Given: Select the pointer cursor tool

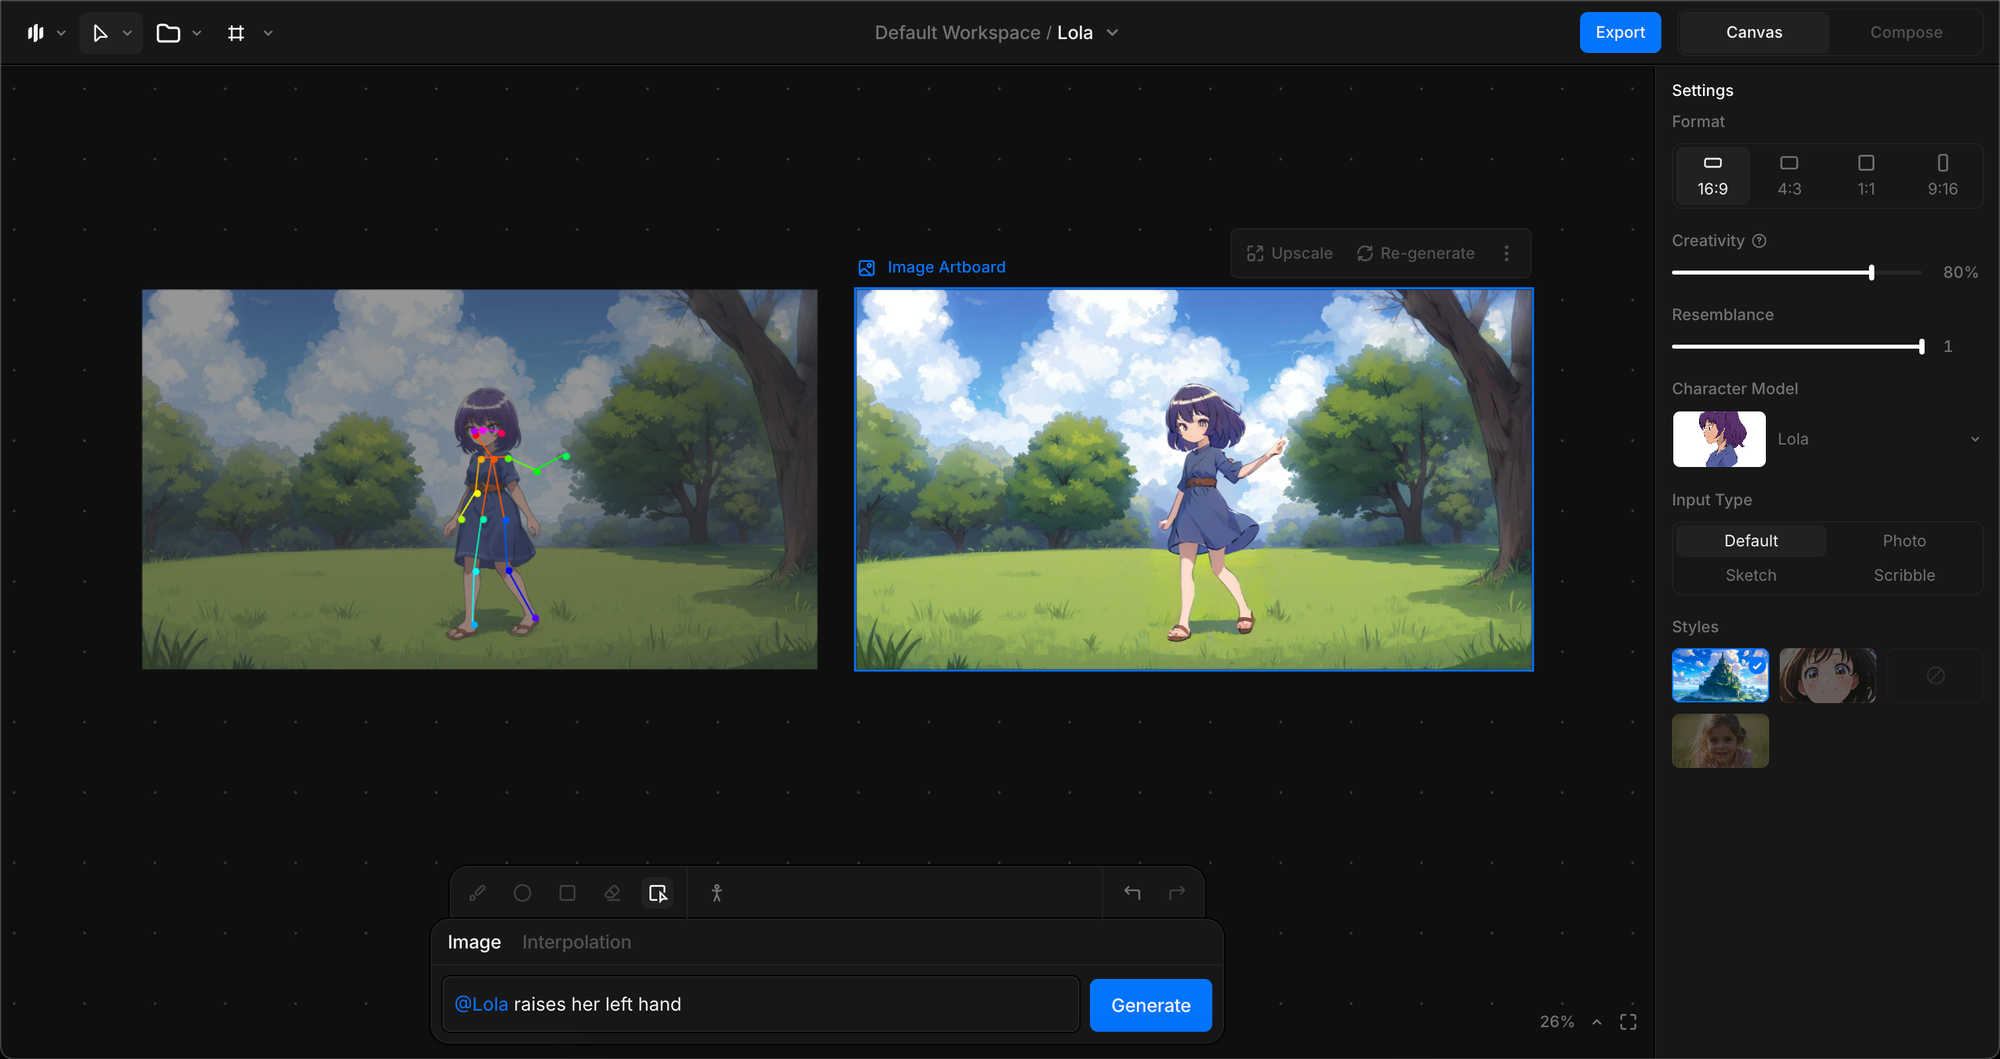Looking at the screenshot, I should click(100, 33).
